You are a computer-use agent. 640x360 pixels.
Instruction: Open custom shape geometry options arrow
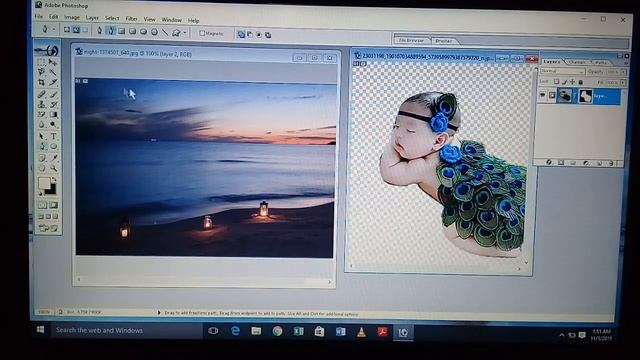[185, 33]
